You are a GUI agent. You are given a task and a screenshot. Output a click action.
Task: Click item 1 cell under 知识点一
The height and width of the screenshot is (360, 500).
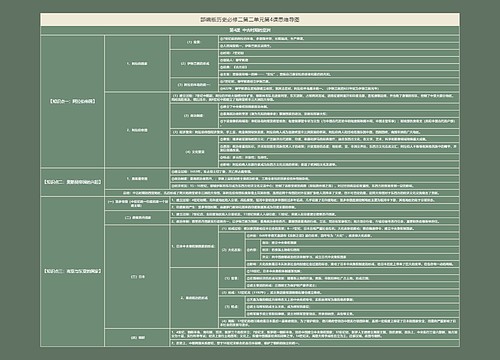(137, 63)
